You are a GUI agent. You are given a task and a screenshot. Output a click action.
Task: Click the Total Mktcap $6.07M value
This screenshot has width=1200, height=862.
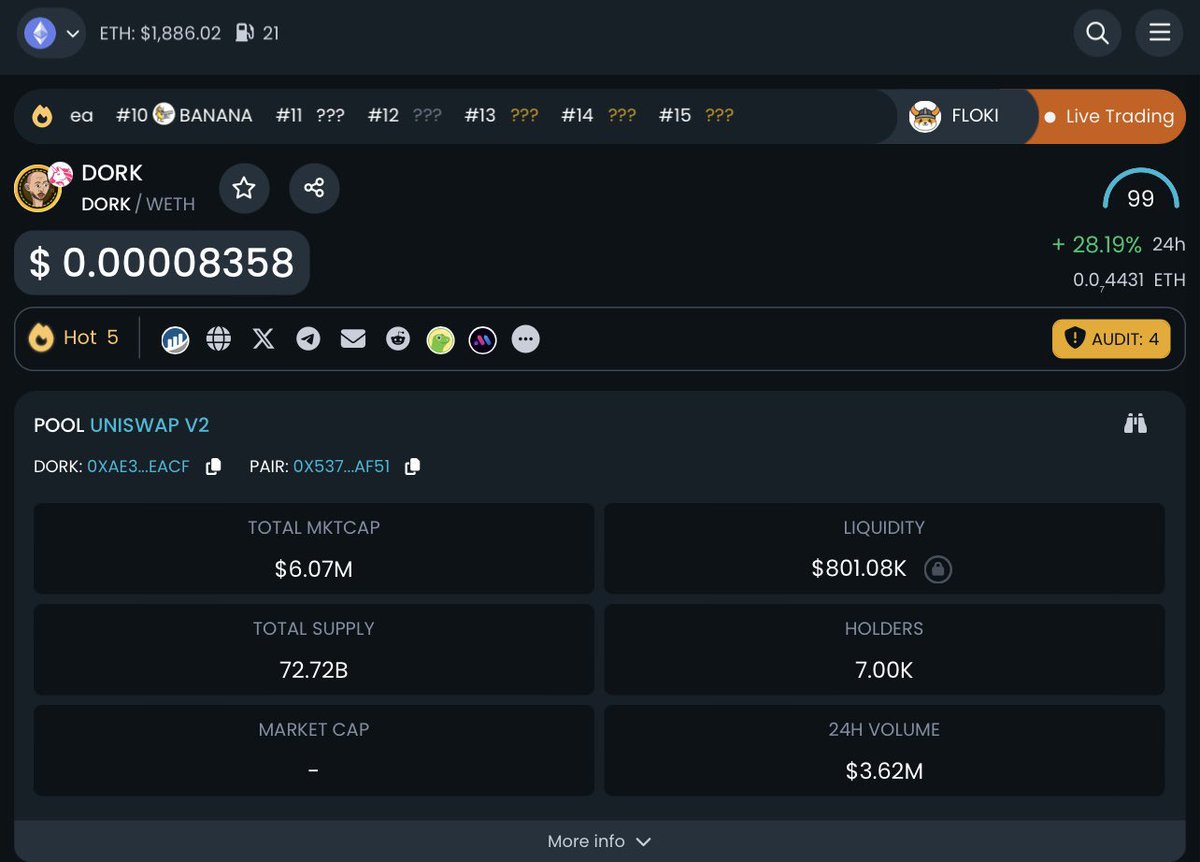[314, 569]
